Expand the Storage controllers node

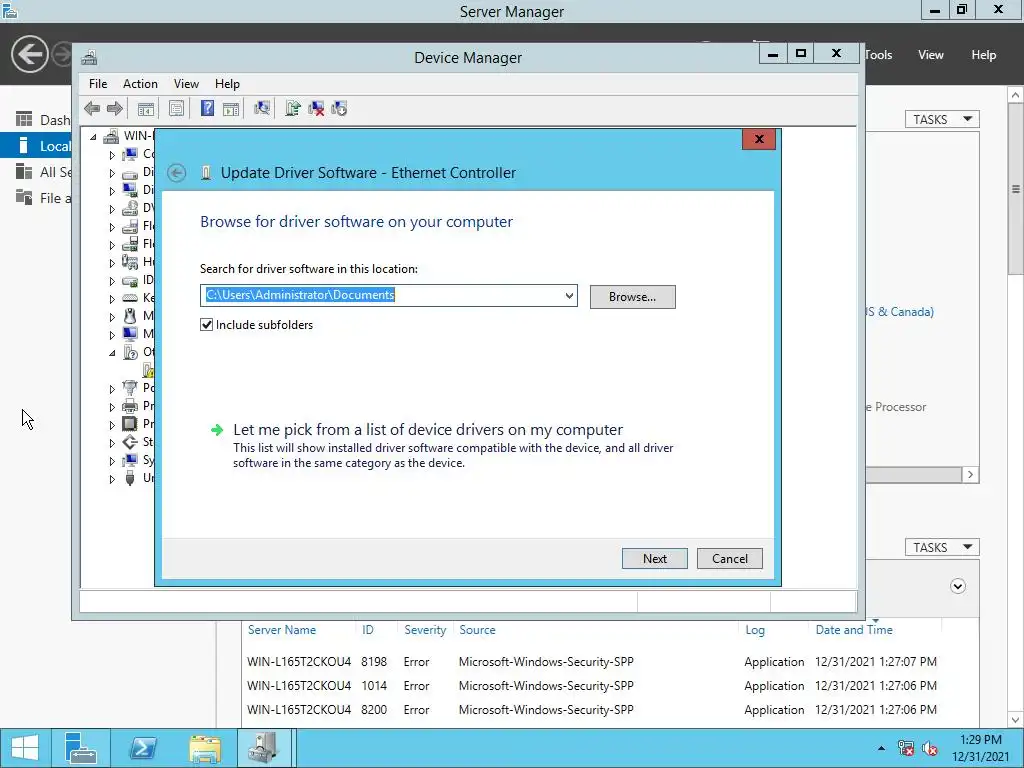pos(112,443)
